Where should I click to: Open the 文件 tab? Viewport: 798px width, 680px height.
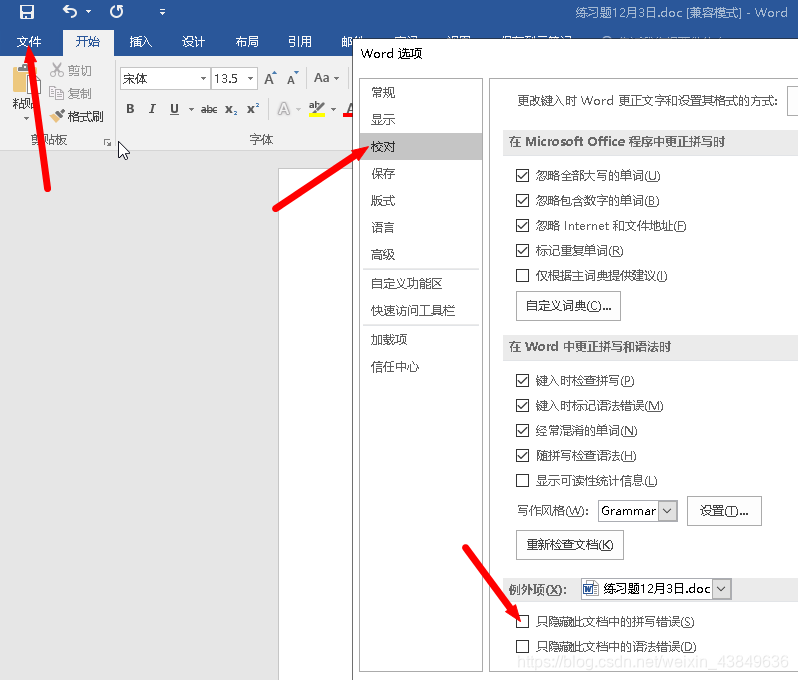pos(29,42)
